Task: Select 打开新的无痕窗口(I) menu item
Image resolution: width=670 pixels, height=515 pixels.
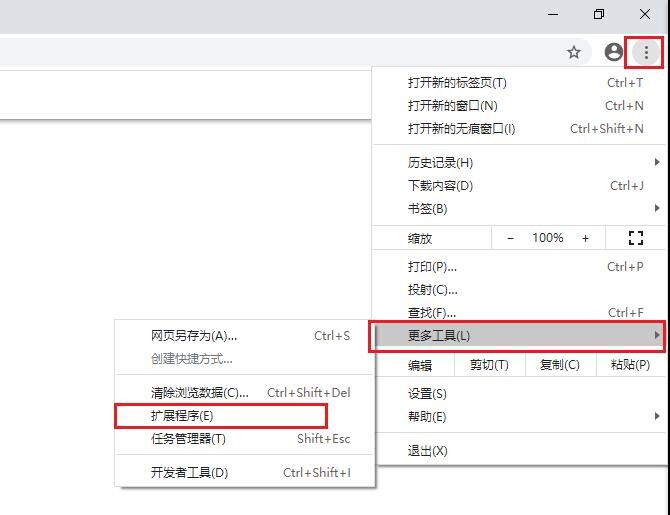Action: pos(461,128)
